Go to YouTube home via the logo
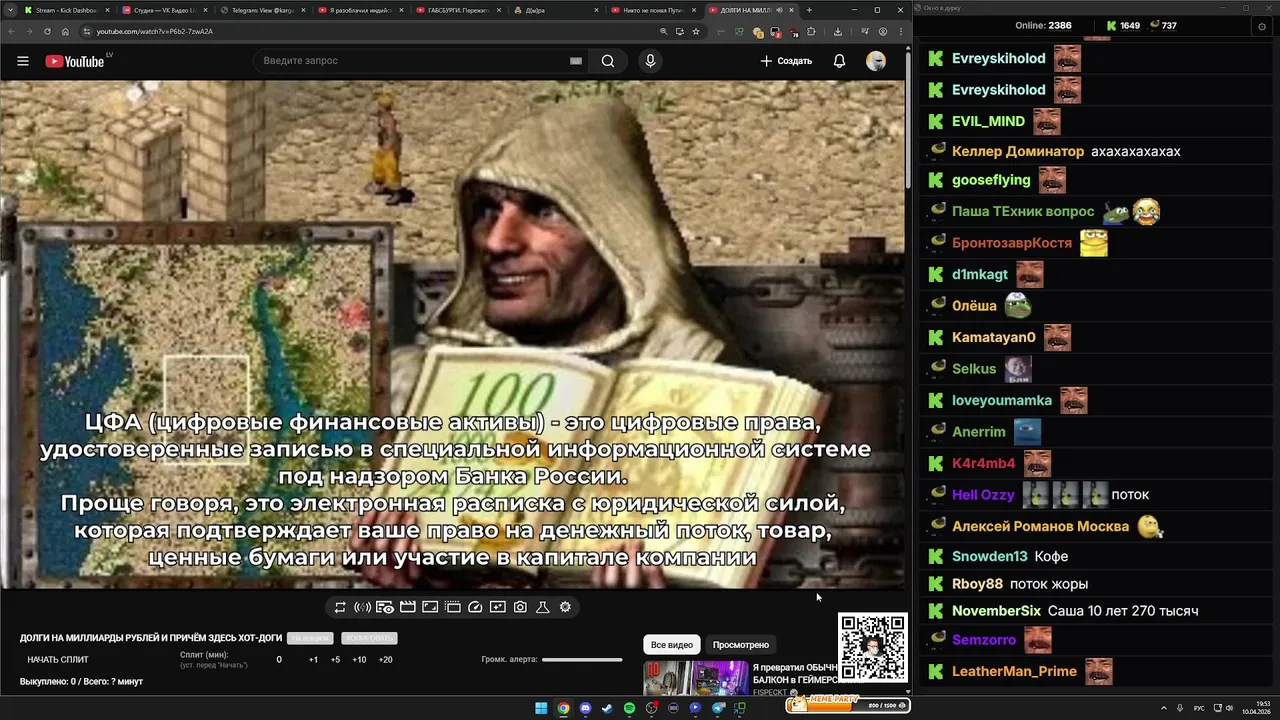The width and height of the screenshot is (1280, 720). (x=75, y=61)
